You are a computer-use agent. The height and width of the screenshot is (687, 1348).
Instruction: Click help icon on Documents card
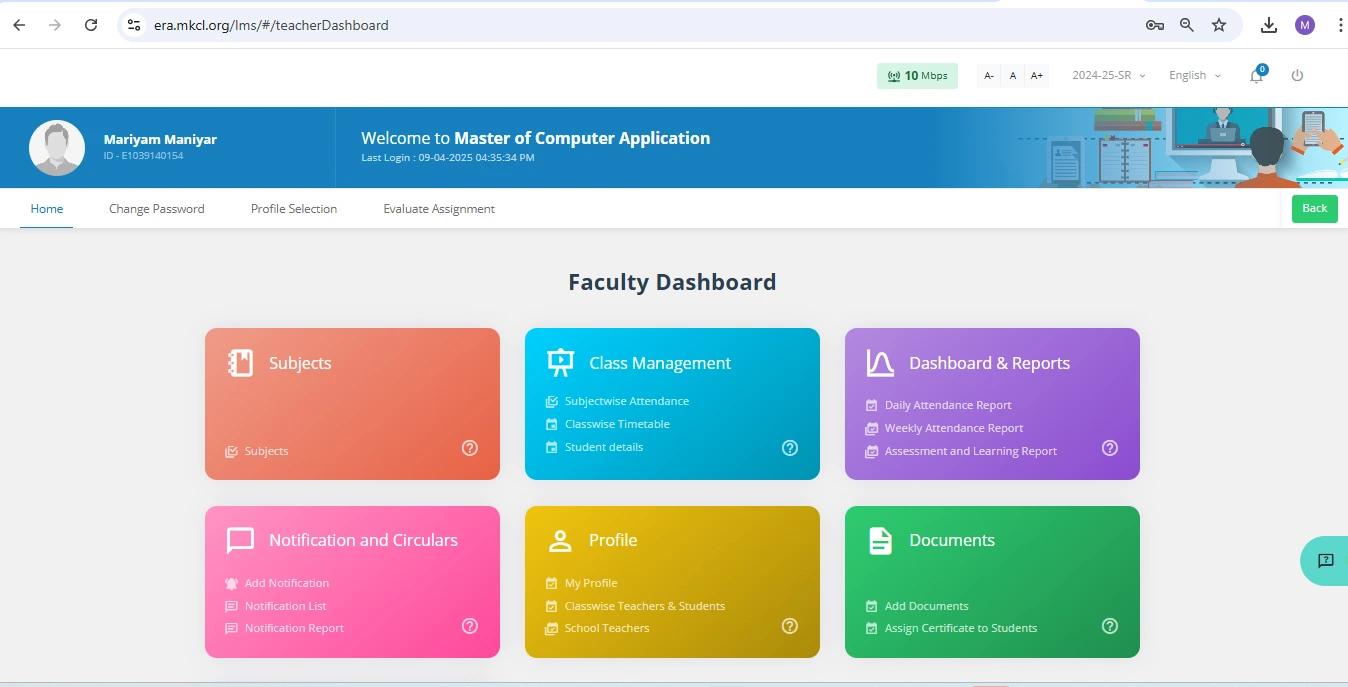1110,626
